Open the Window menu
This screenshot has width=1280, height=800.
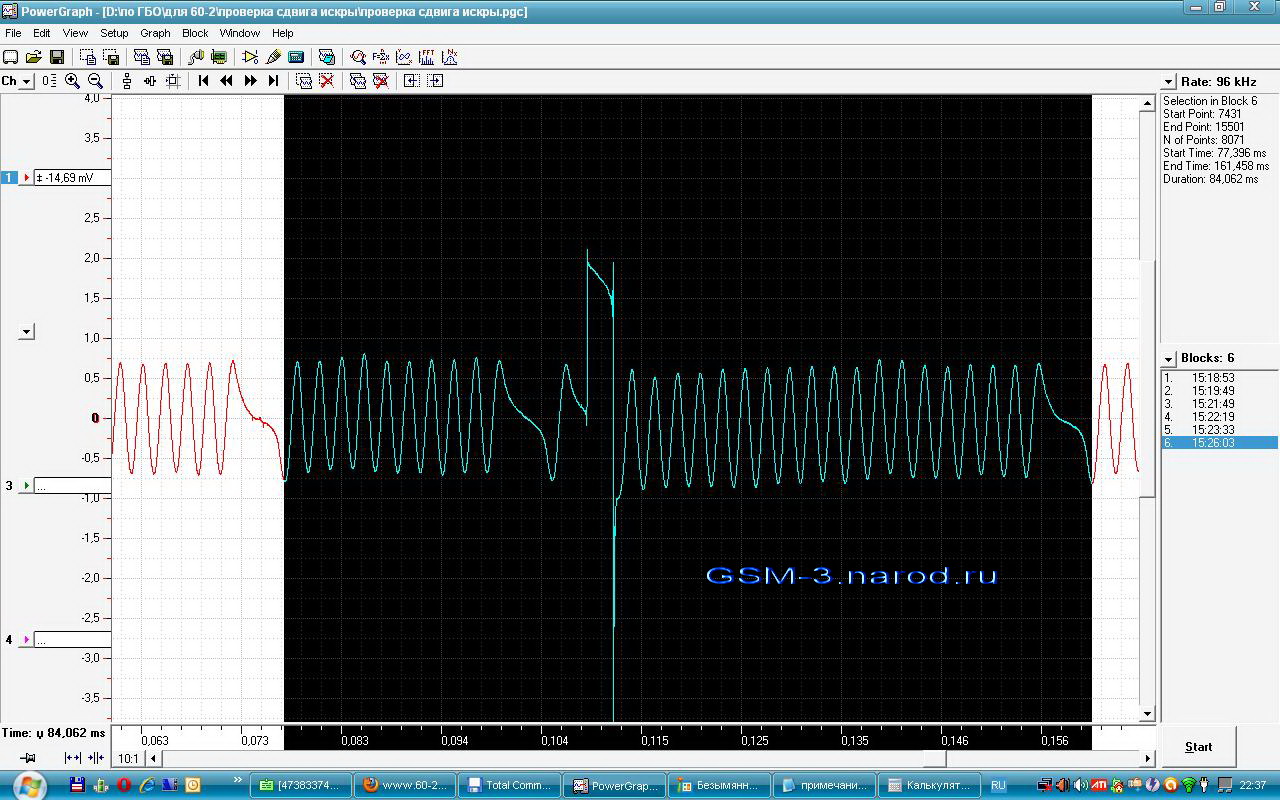click(x=240, y=33)
